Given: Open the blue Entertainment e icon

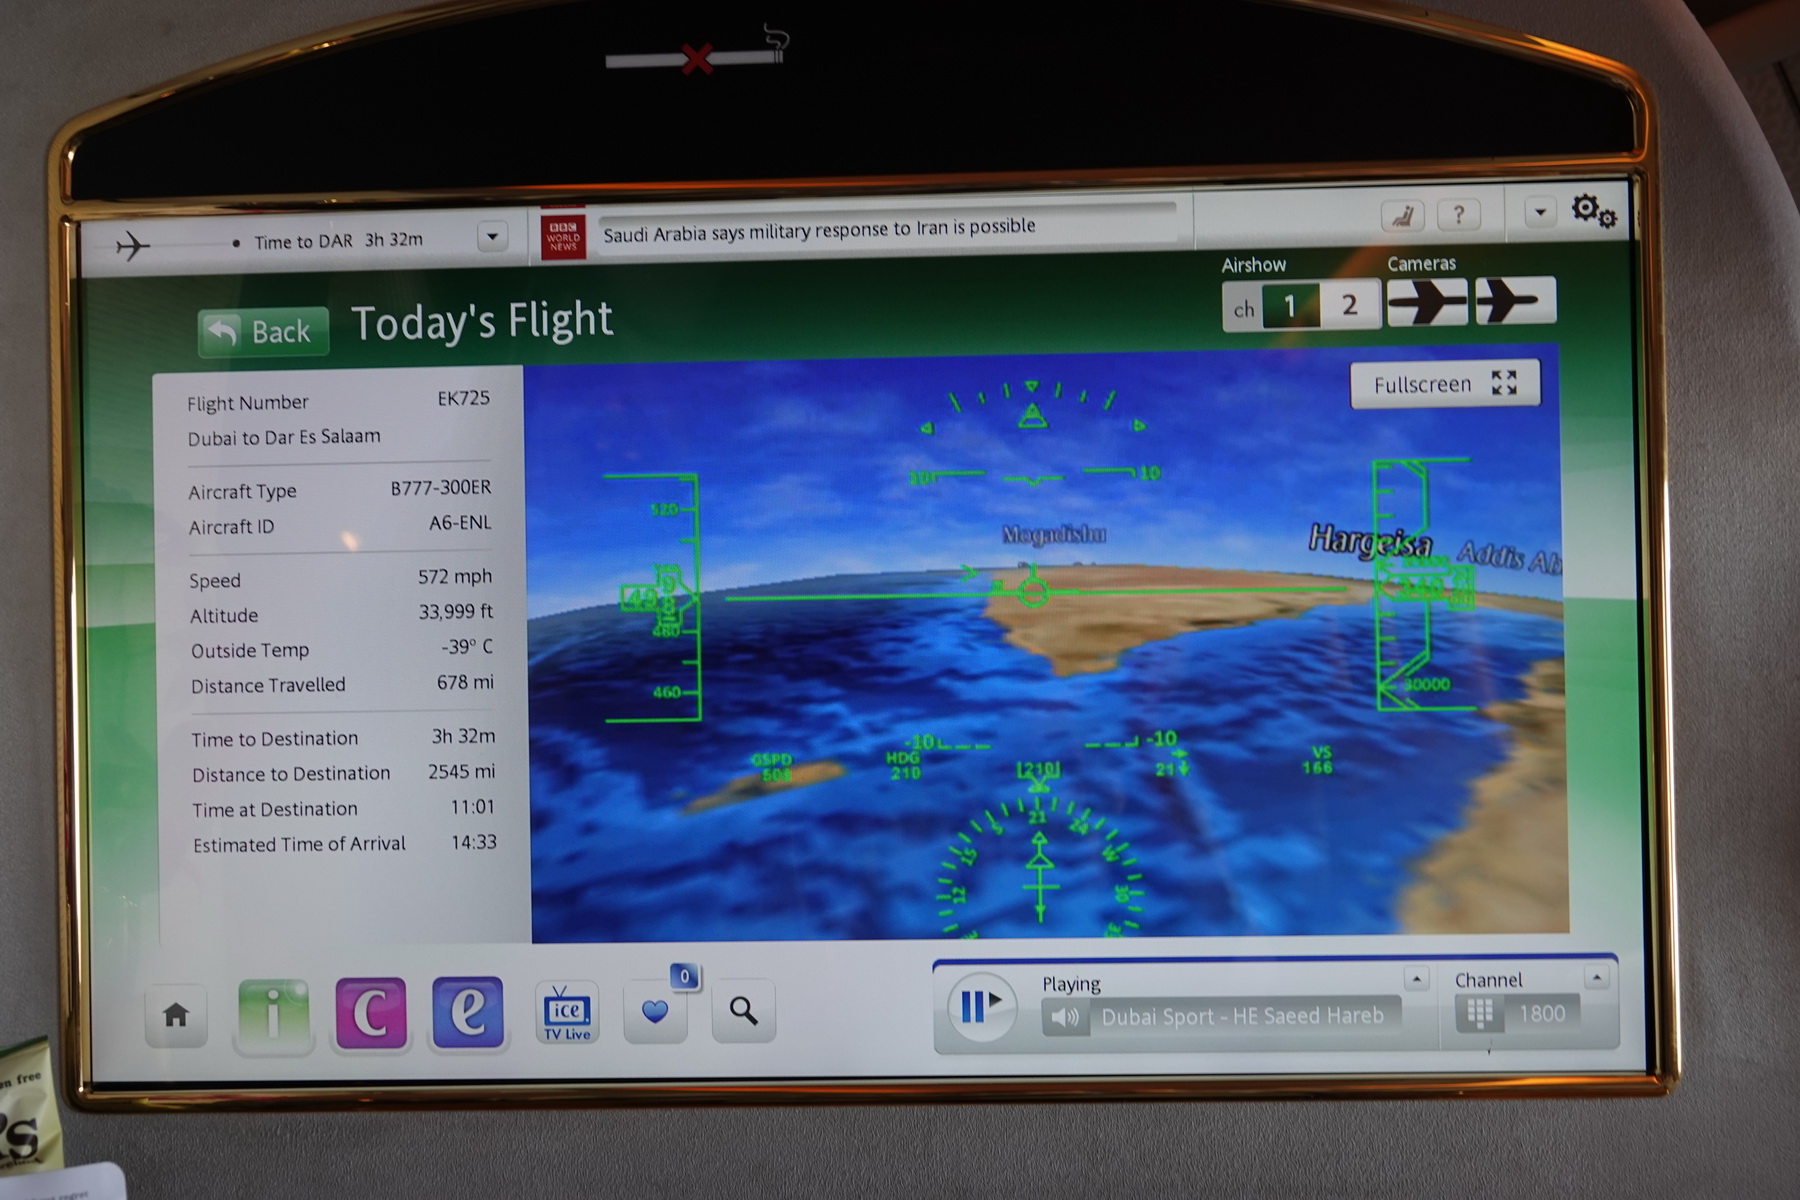Looking at the screenshot, I should tap(468, 1012).
